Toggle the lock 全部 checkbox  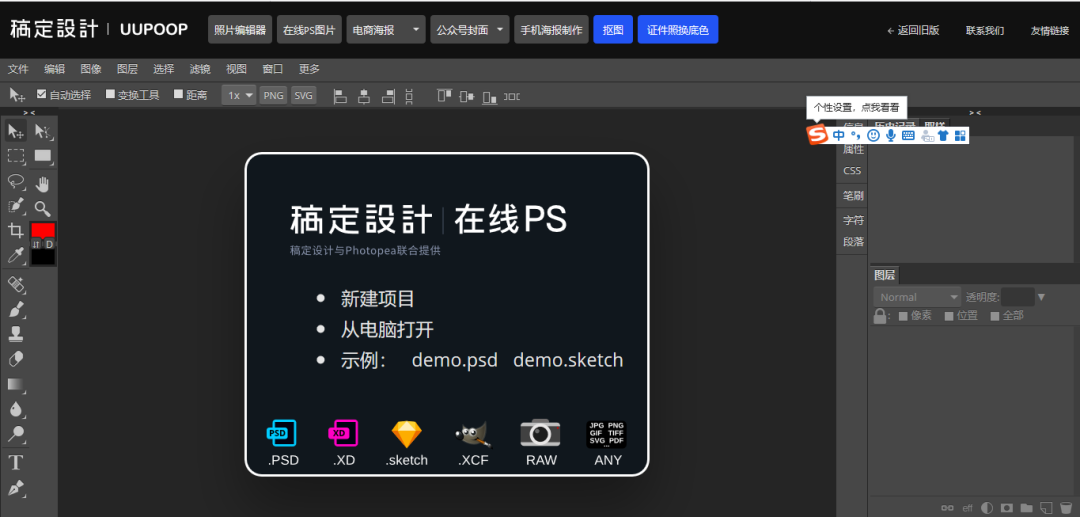point(995,316)
